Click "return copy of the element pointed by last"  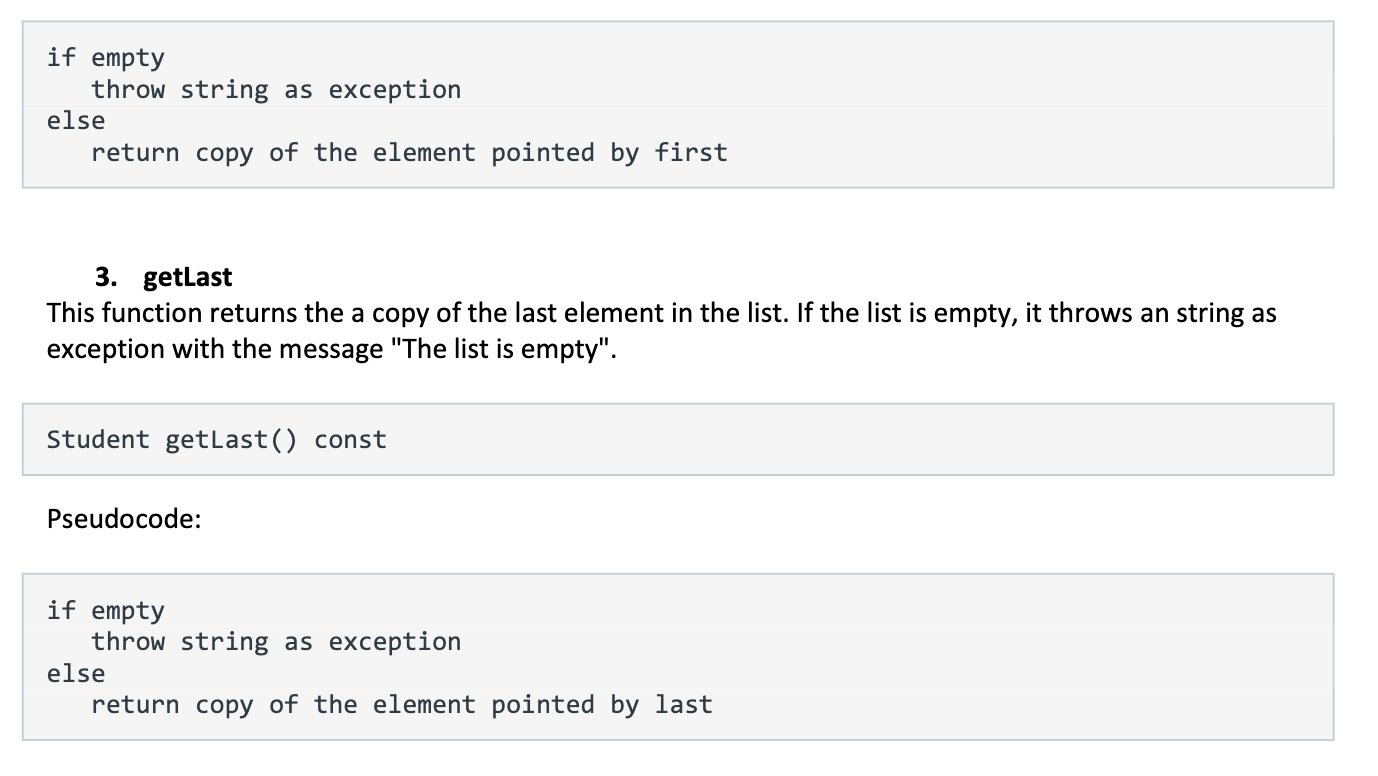click(x=402, y=705)
